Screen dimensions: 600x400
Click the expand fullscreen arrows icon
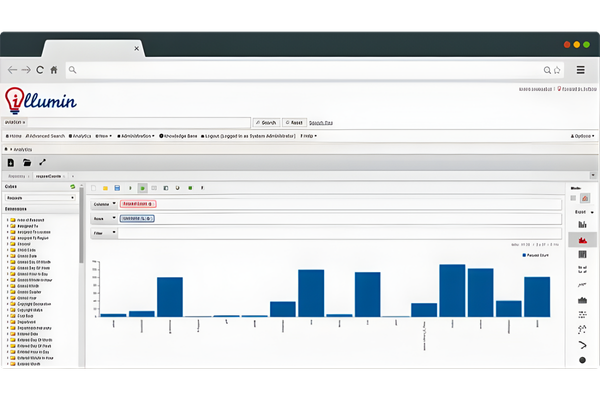(x=43, y=162)
